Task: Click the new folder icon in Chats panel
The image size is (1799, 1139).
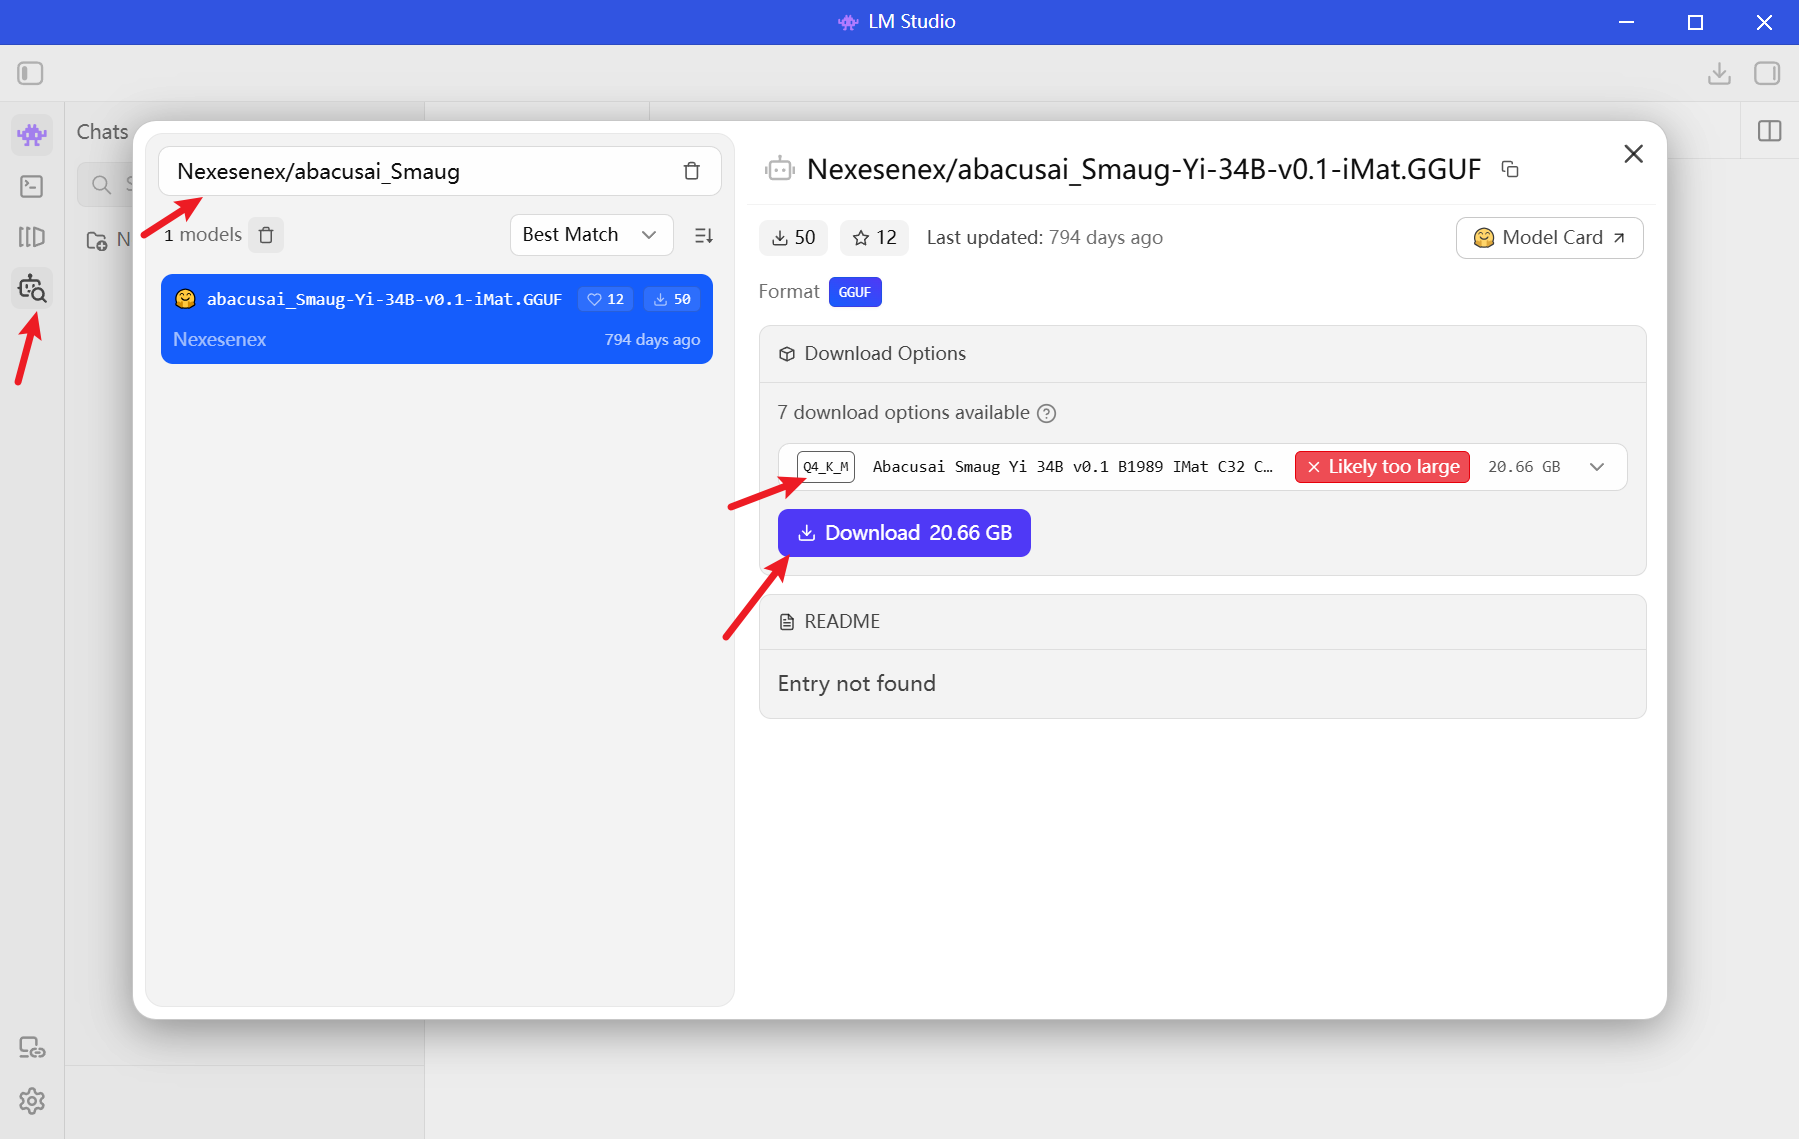Action: [x=97, y=240]
